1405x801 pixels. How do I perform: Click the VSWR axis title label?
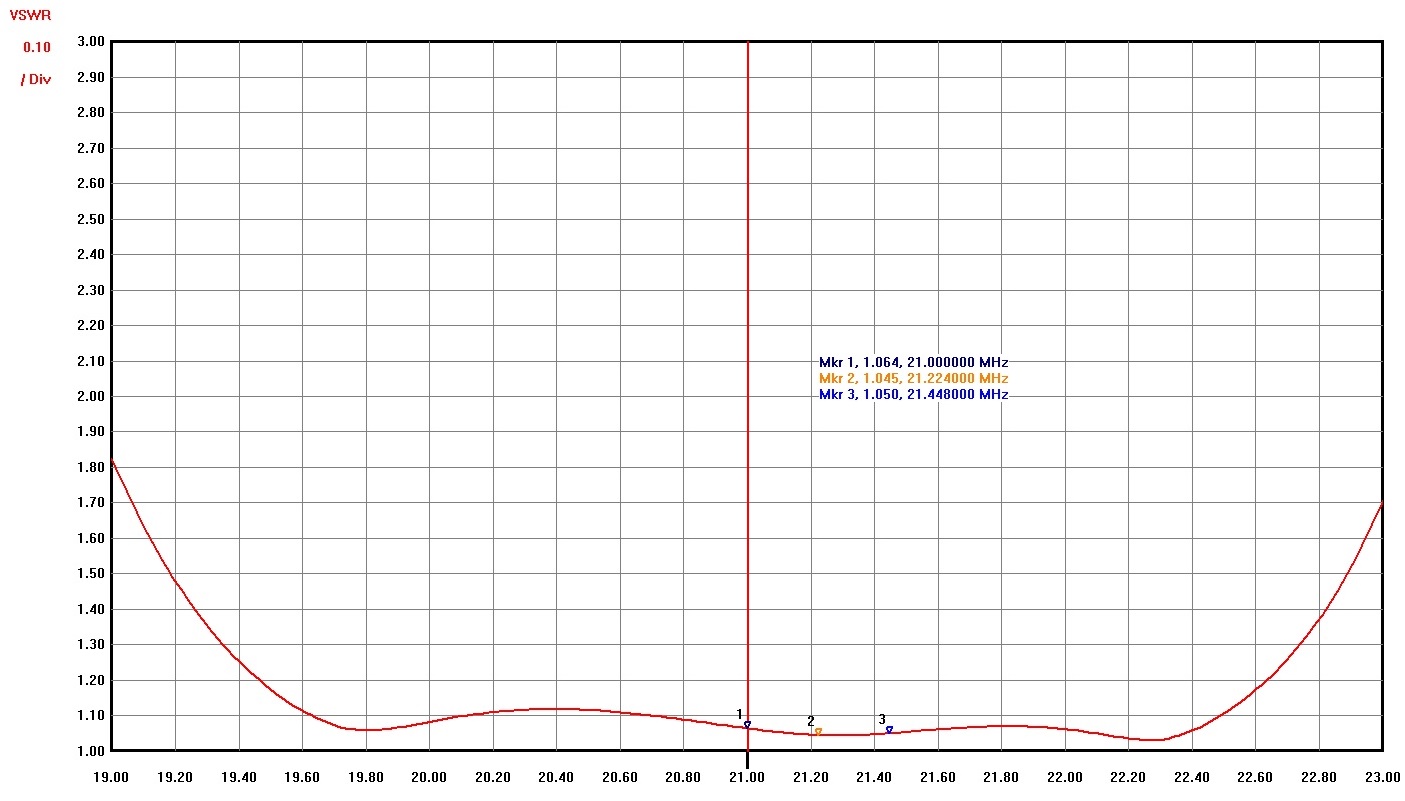click(x=30, y=16)
